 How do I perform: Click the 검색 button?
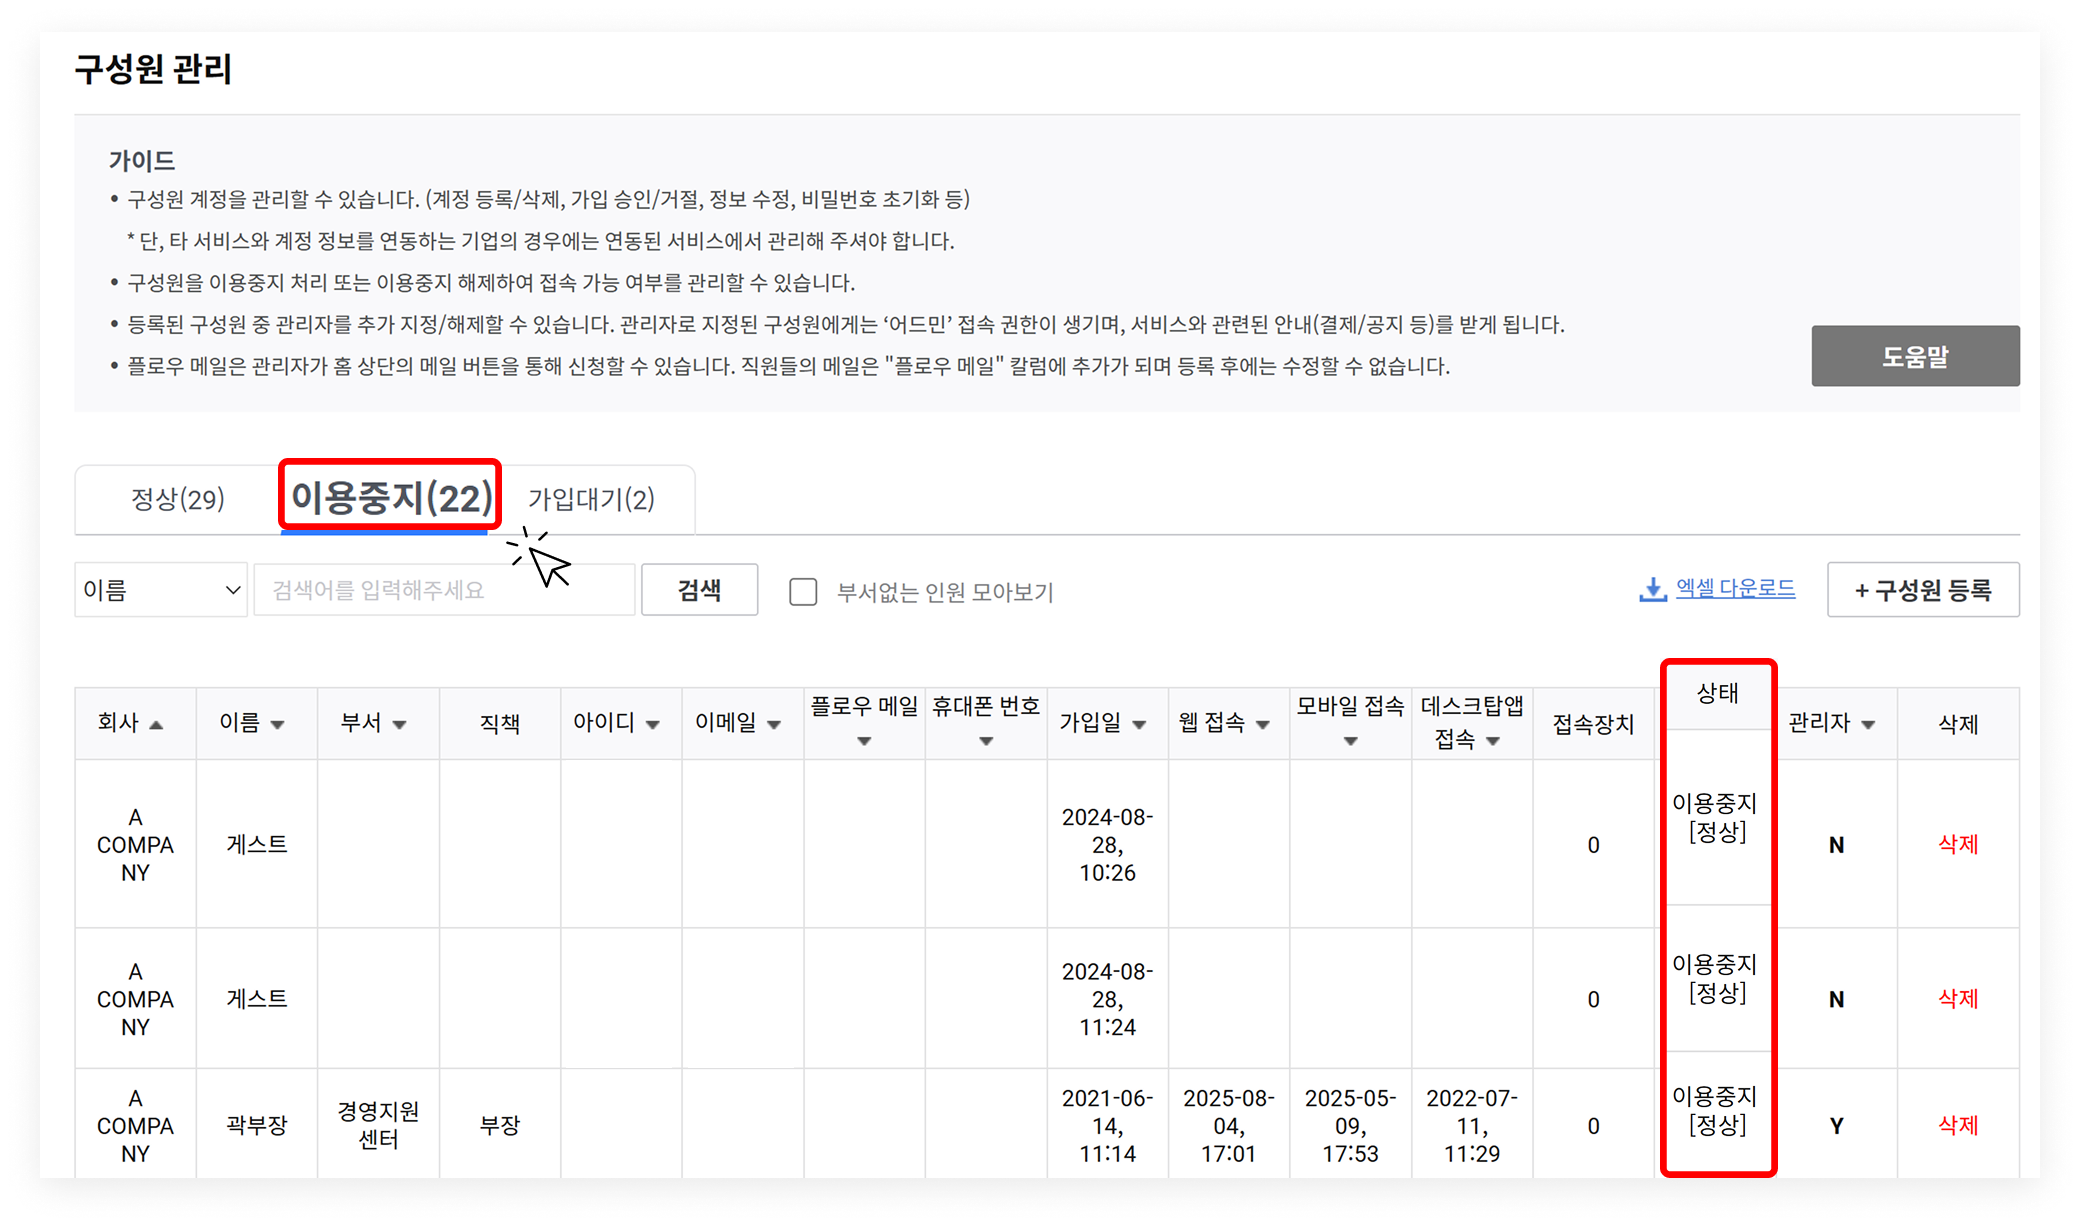click(x=699, y=590)
